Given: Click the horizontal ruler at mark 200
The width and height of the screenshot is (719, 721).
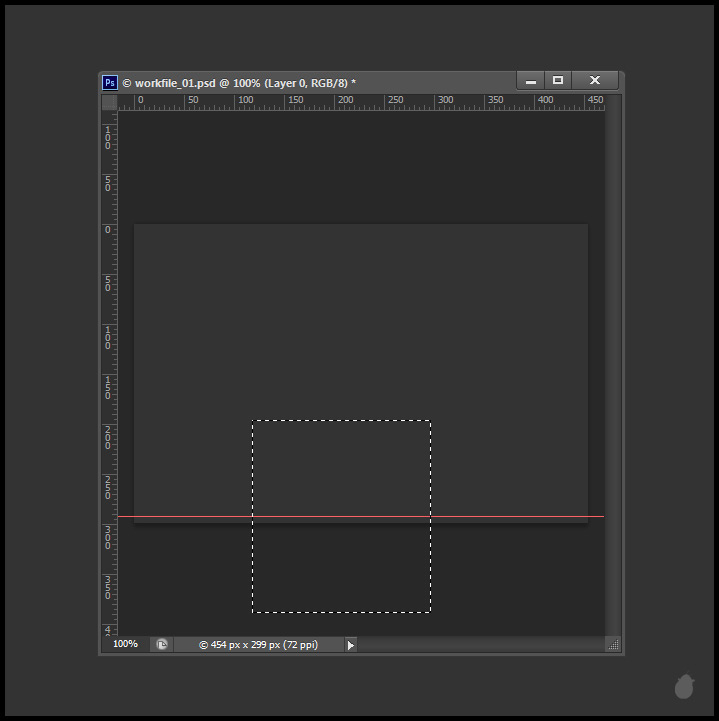Looking at the screenshot, I should point(344,100).
